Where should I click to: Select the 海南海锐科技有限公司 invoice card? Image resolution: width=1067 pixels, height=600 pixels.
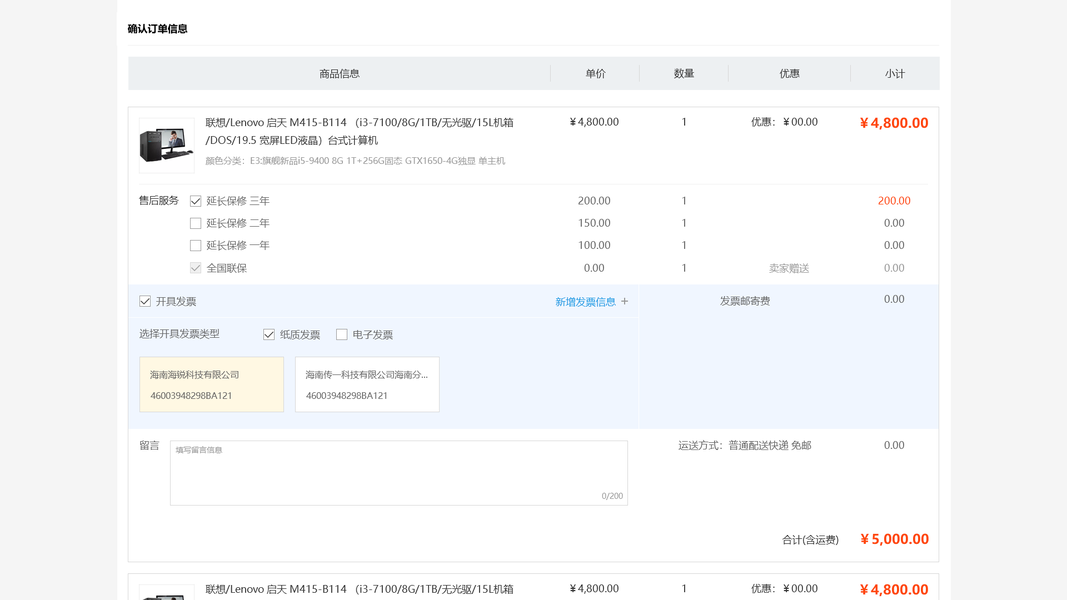(212, 384)
